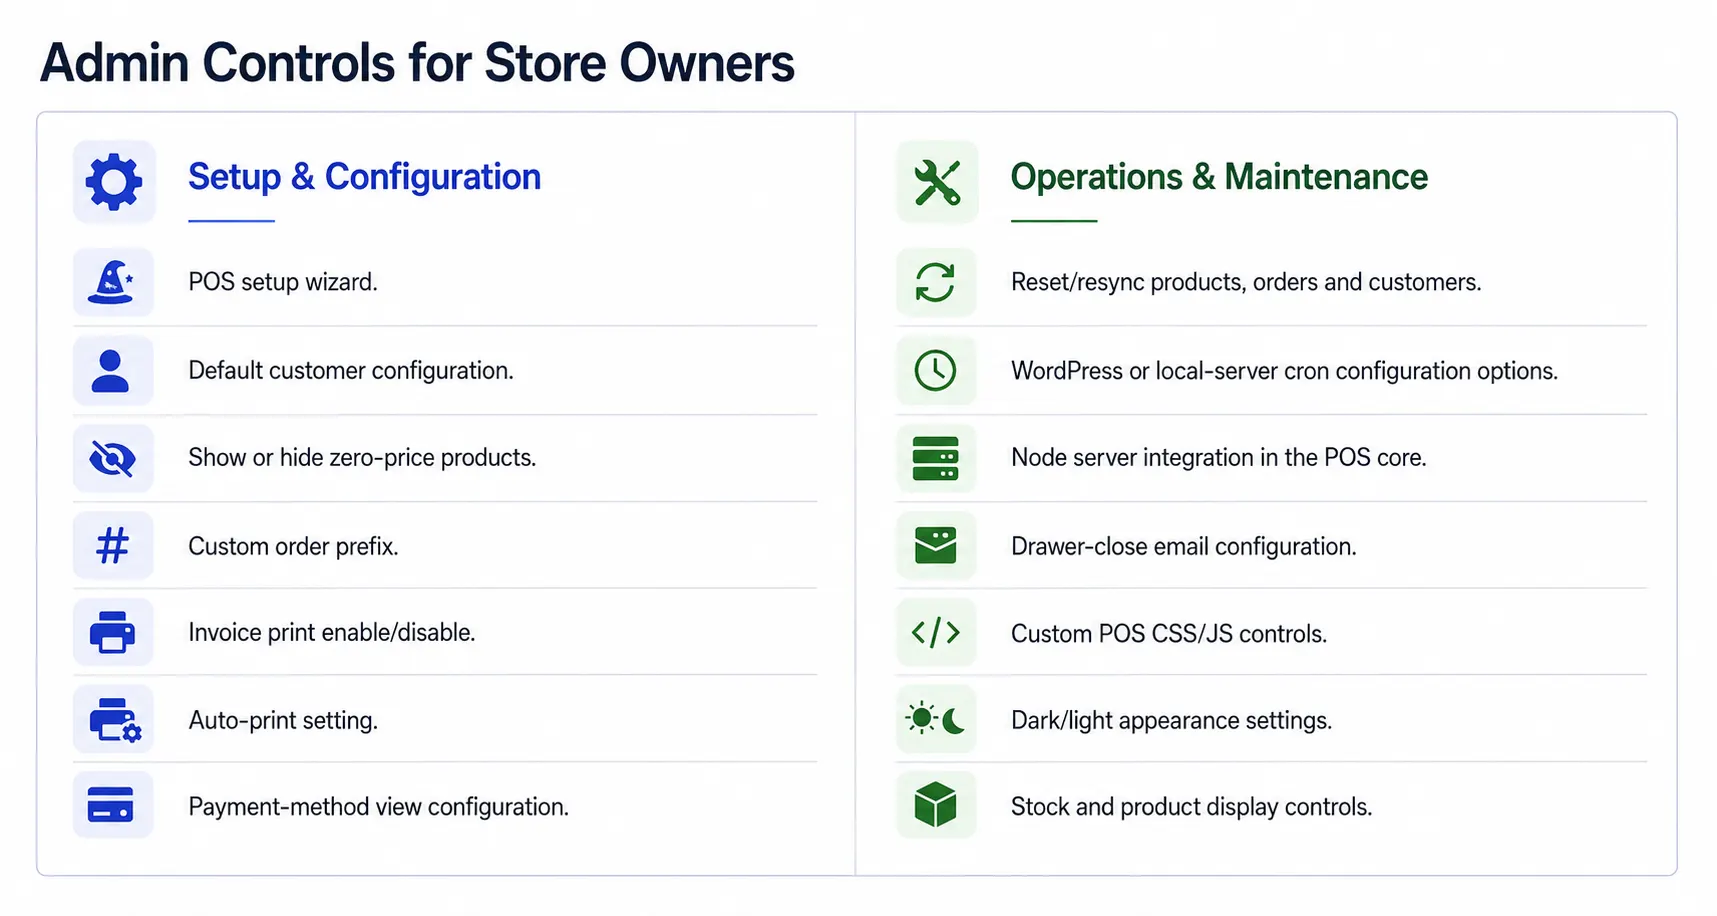Click the sun and moon appearance icon

point(936,719)
